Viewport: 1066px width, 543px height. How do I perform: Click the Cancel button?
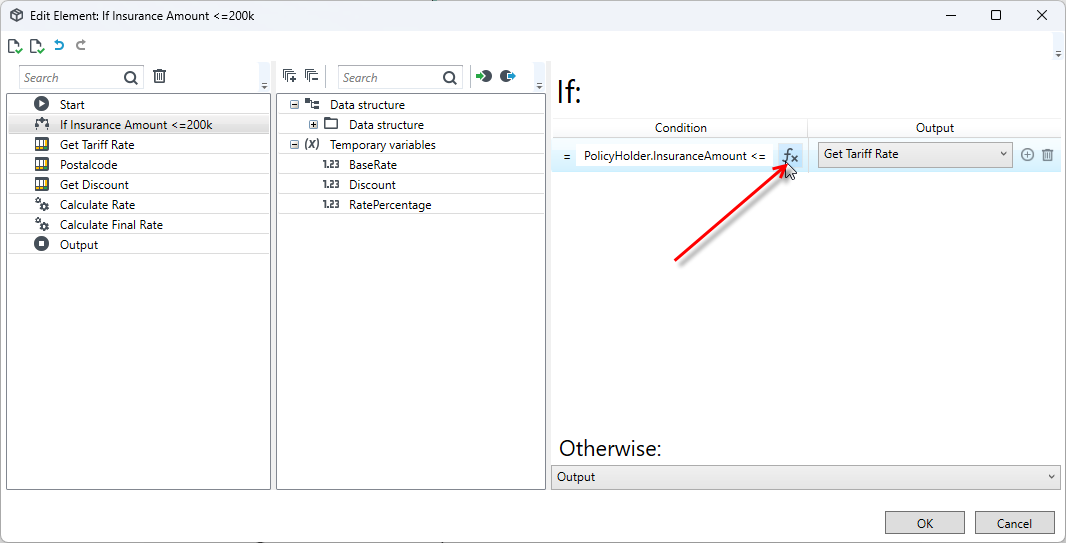[x=1014, y=523]
